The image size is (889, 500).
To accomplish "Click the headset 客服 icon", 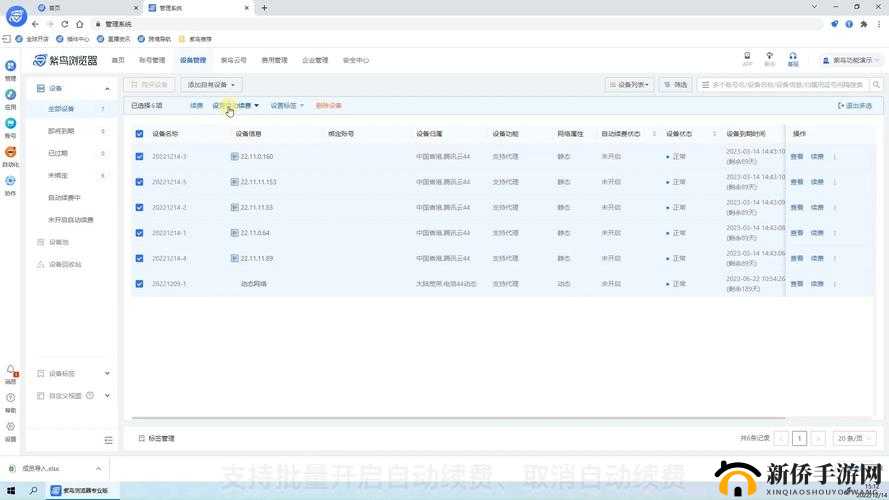I will [792, 56].
